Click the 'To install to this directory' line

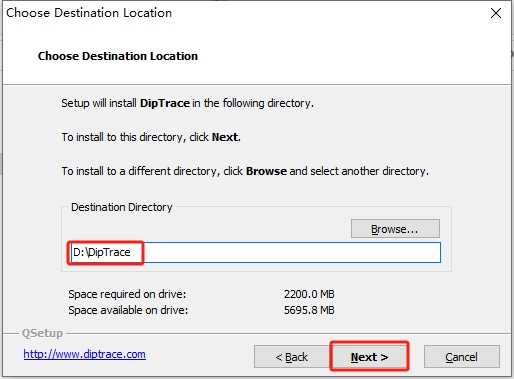pyautogui.click(x=151, y=137)
